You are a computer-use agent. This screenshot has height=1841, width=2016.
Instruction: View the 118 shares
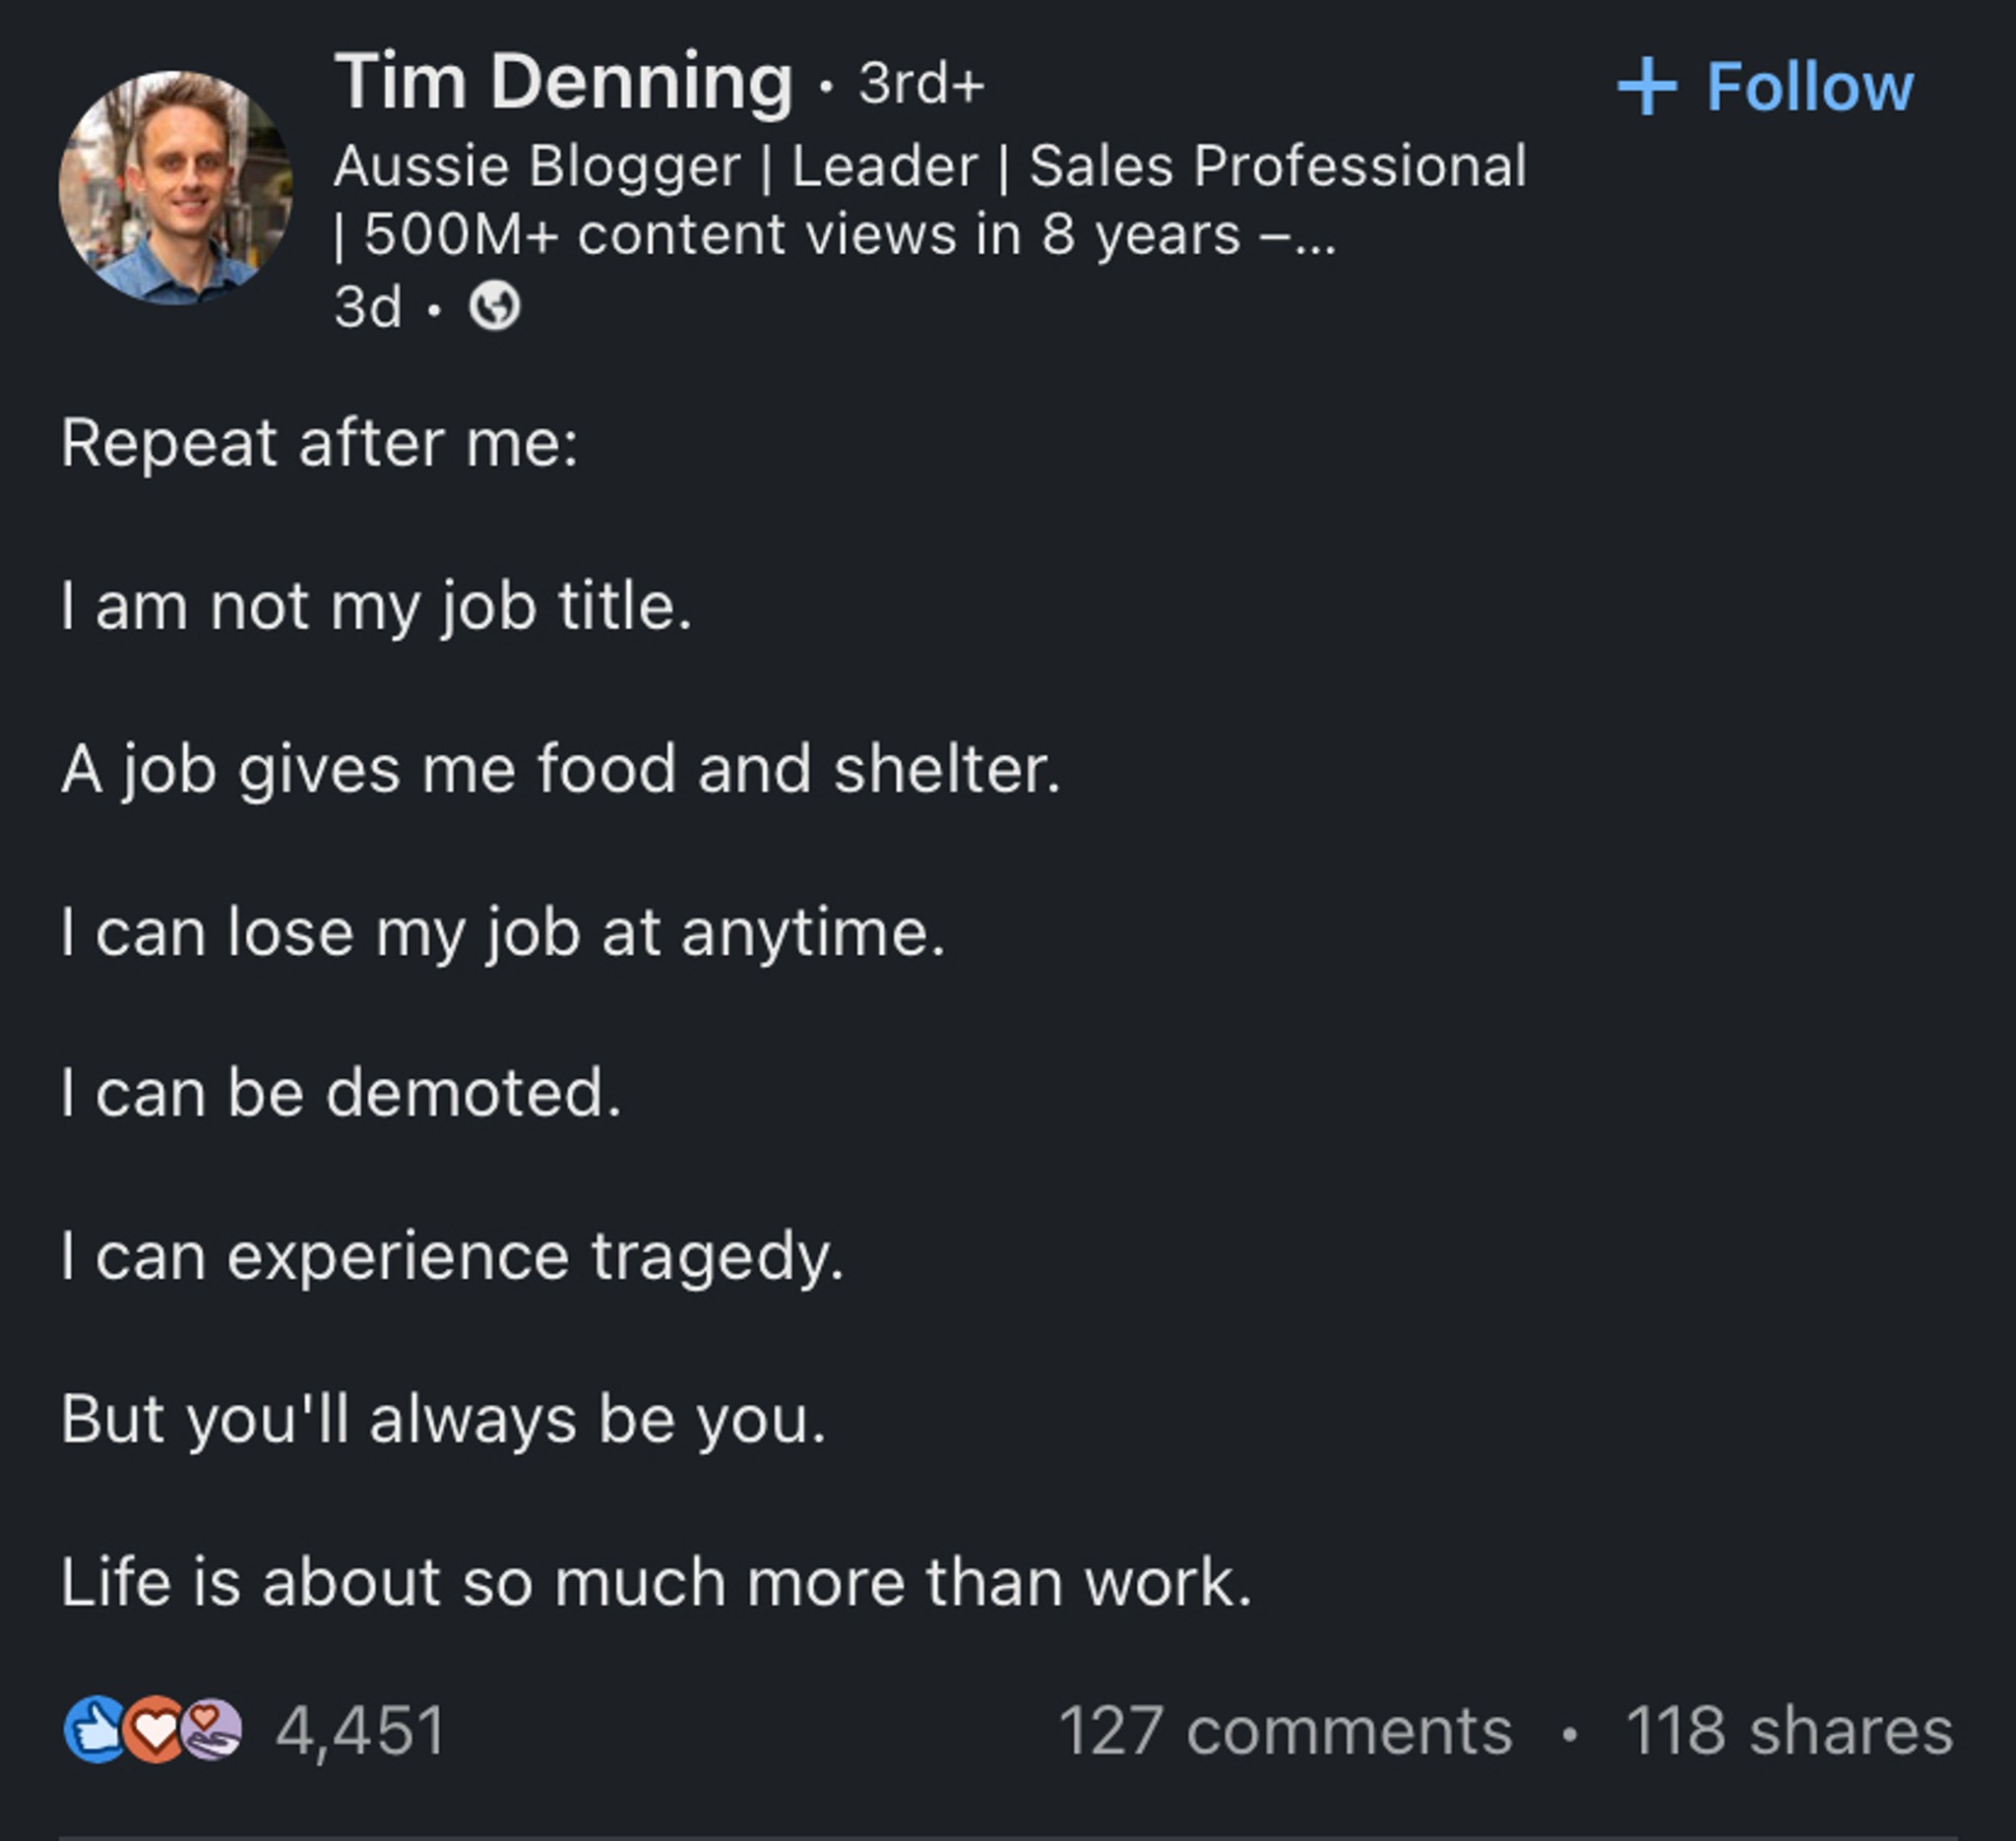(1789, 1731)
